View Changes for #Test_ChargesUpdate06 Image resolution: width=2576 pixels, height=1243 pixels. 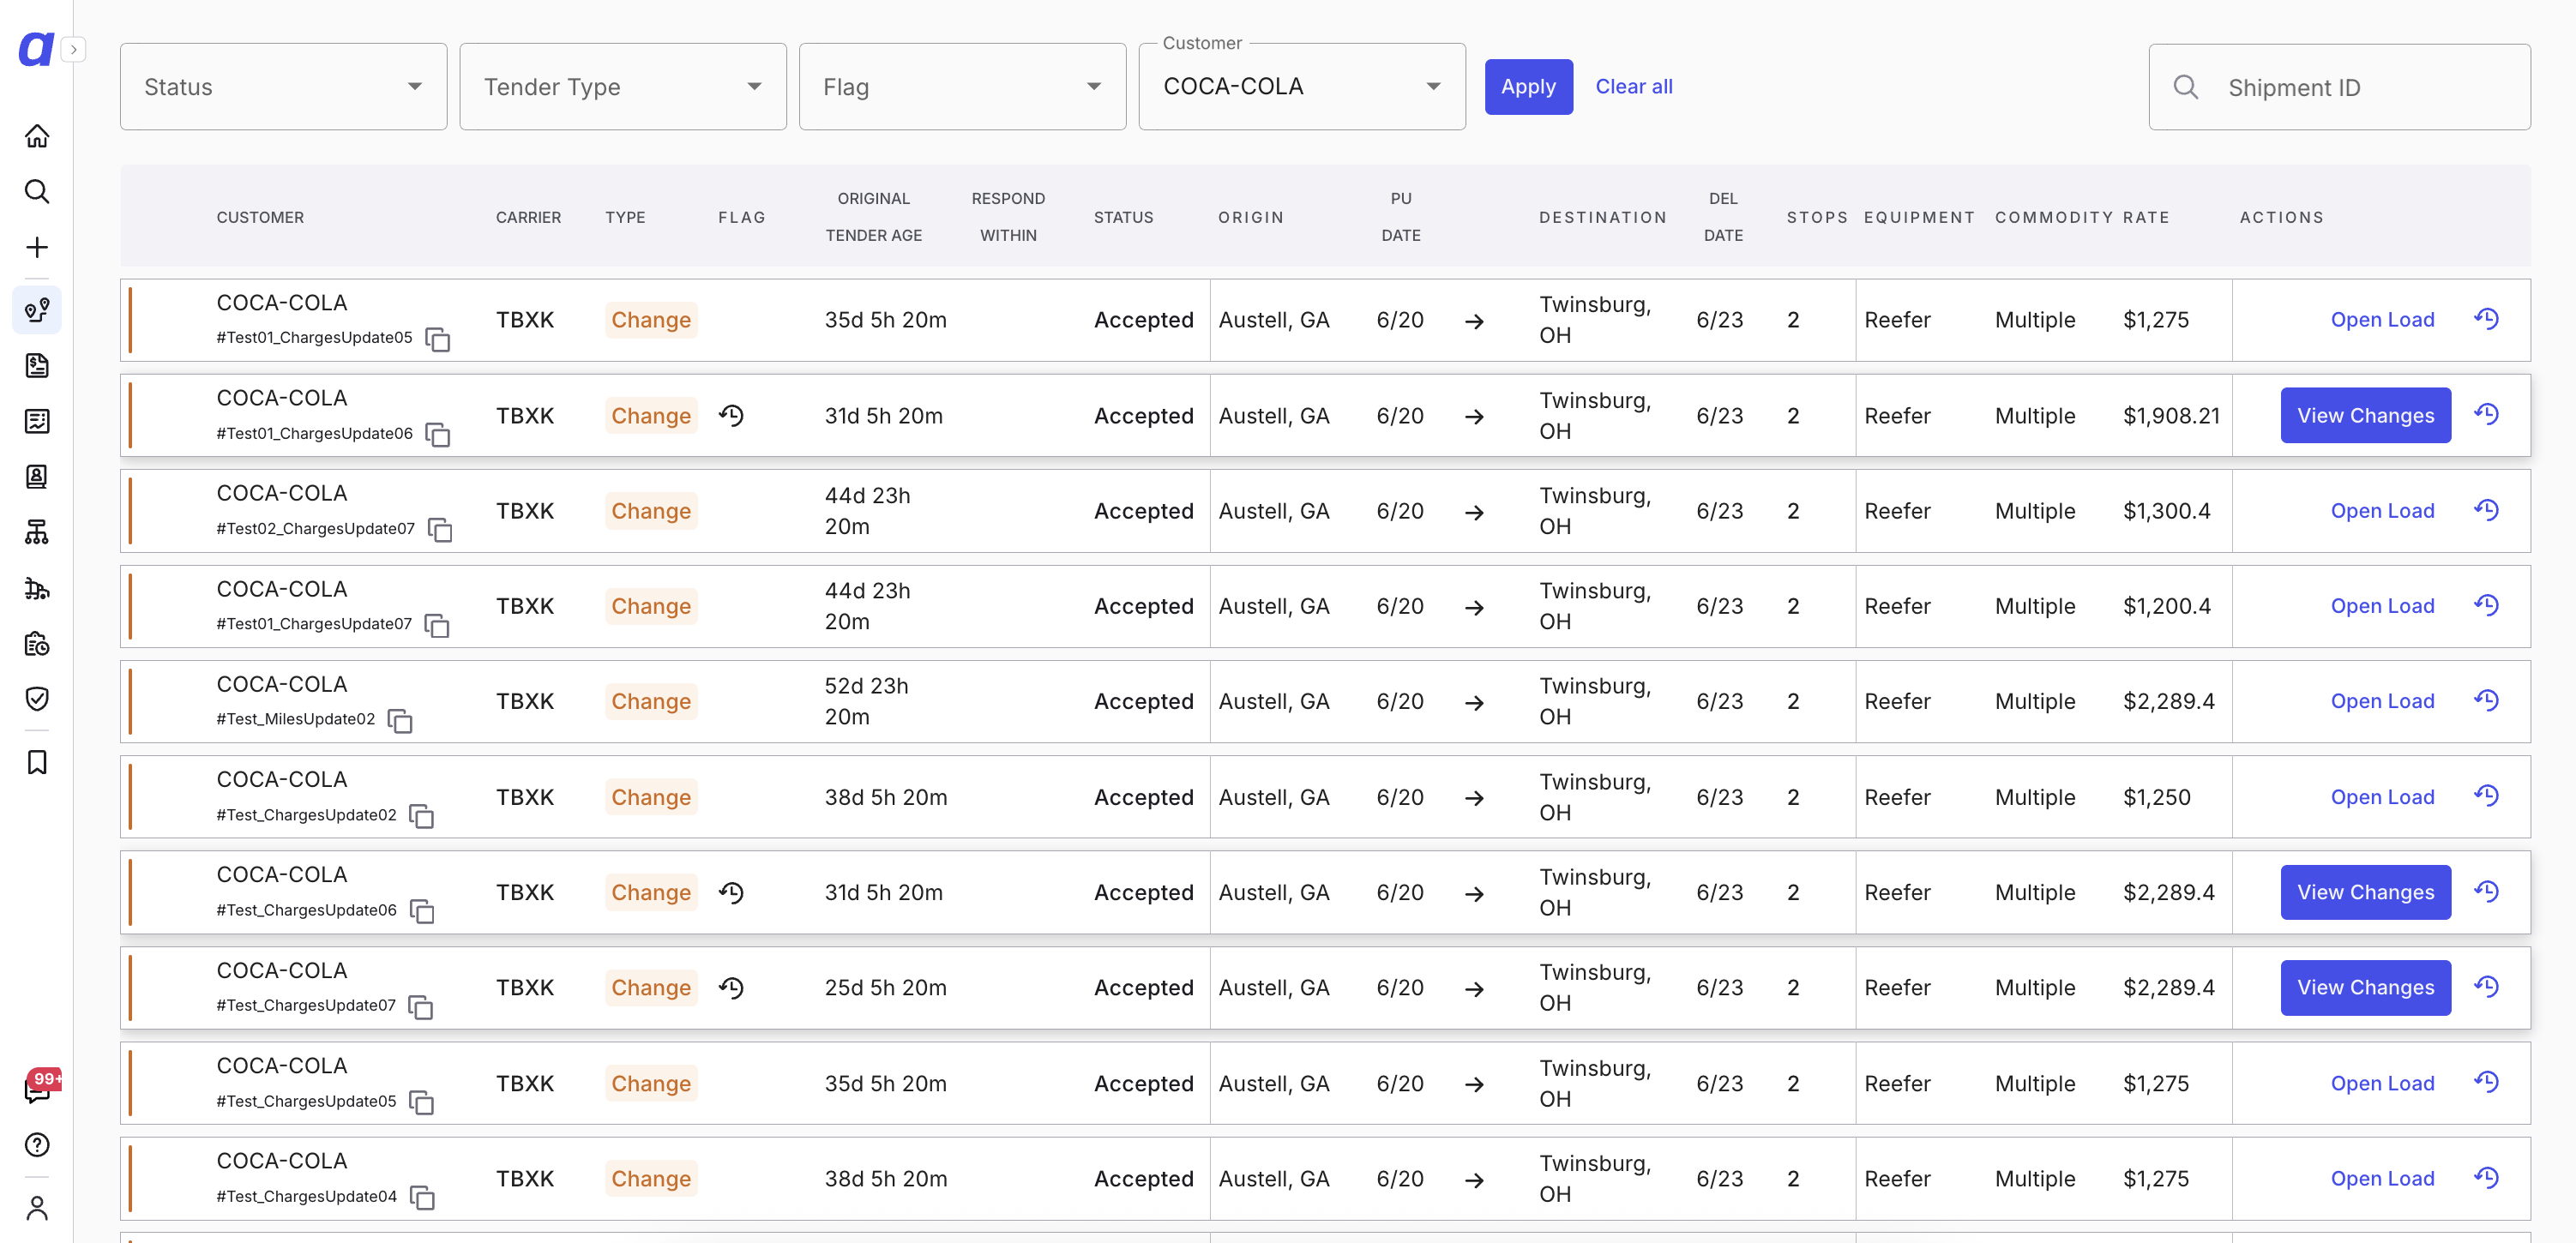[2365, 892]
